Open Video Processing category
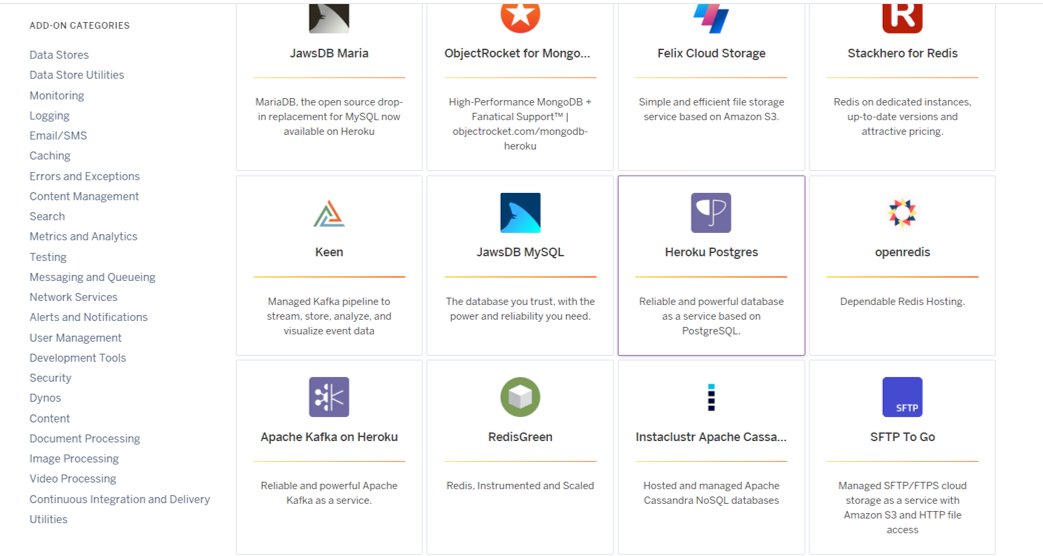Viewport: 1043px width, 556px height. [73, 478]
